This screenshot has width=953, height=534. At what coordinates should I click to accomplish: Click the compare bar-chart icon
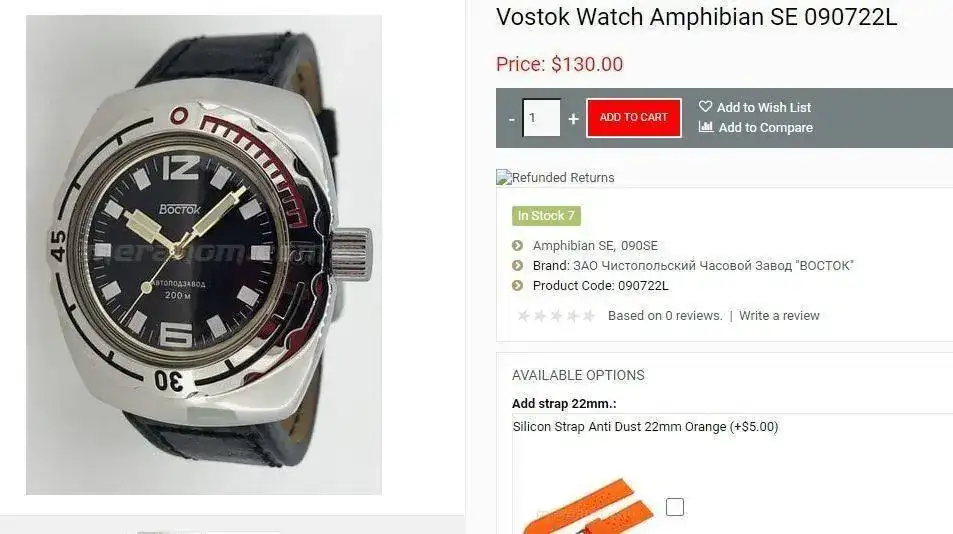pyautogui.click(x=706, y=127)
